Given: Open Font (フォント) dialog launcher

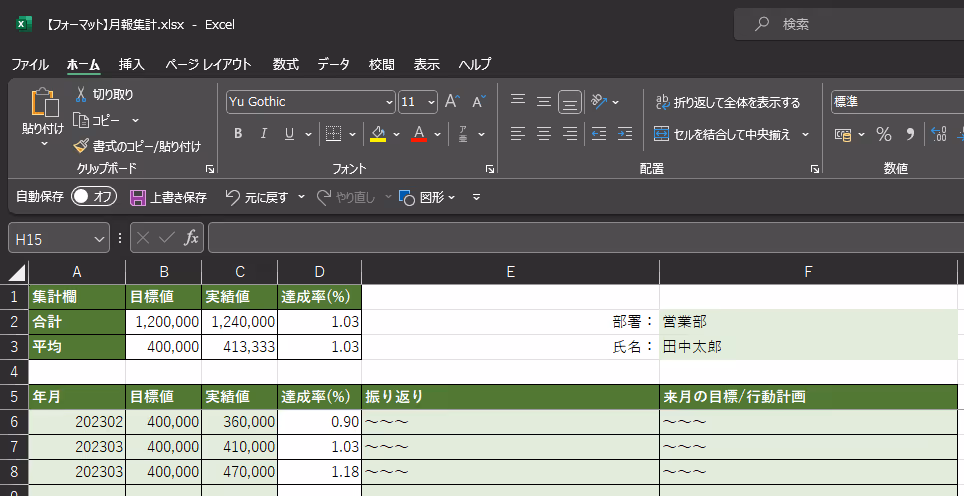Looking at the screenshot, I should click(490, 169).
